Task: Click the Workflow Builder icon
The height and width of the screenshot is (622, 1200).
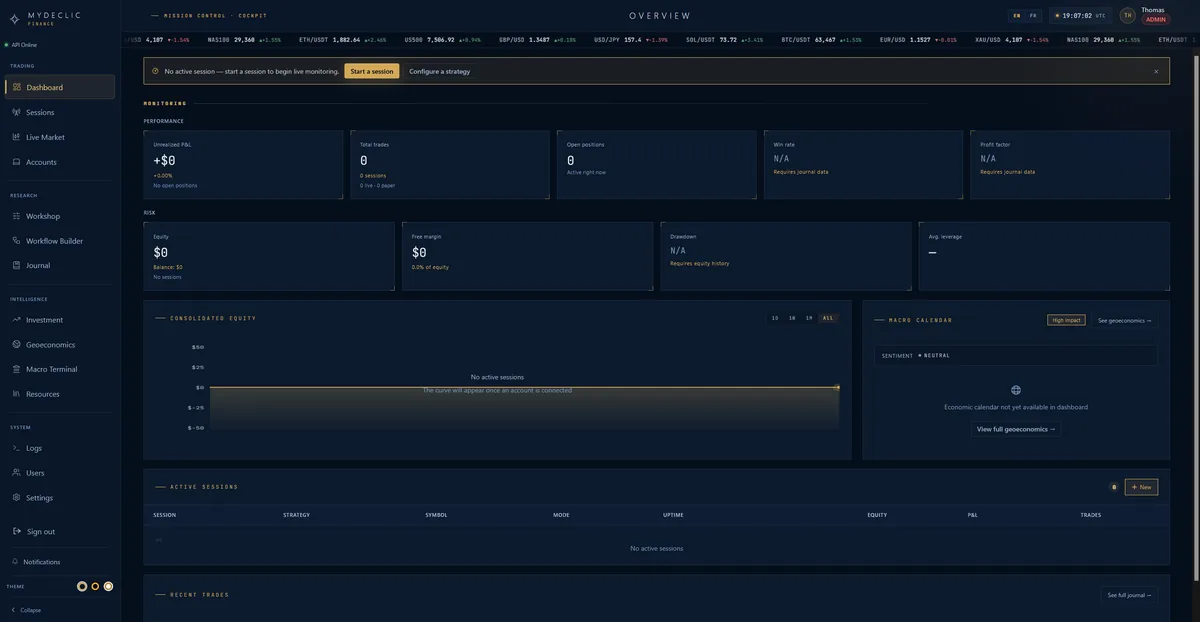Action: tap(17, 241)
